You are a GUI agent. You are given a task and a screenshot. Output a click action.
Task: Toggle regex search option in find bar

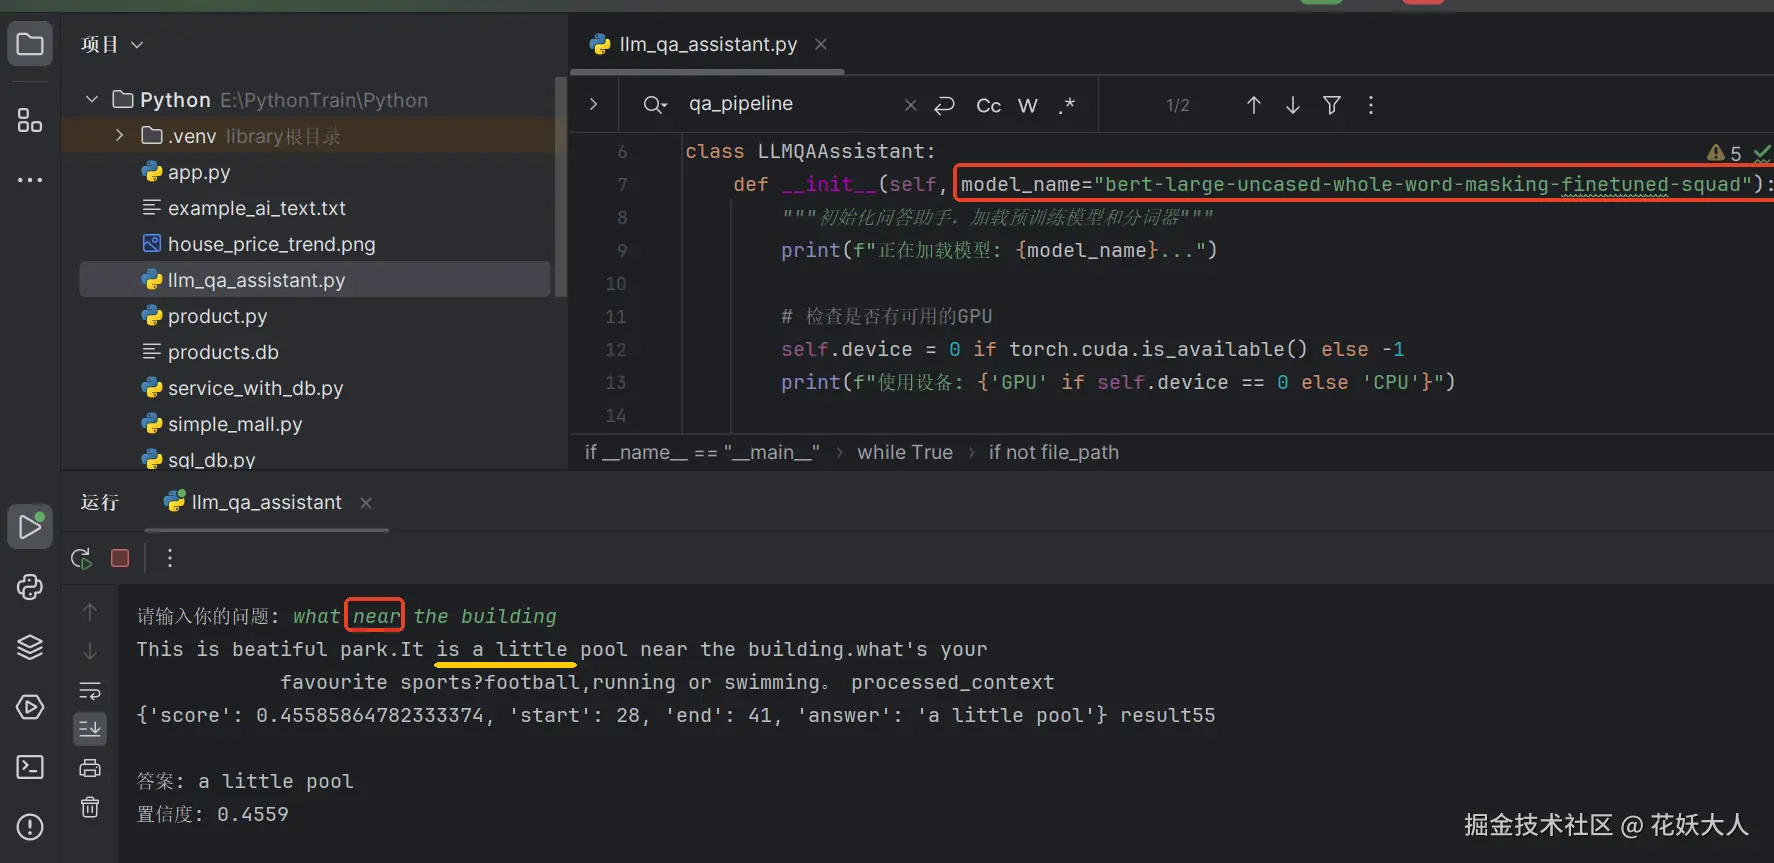[x=1067, y=105]
